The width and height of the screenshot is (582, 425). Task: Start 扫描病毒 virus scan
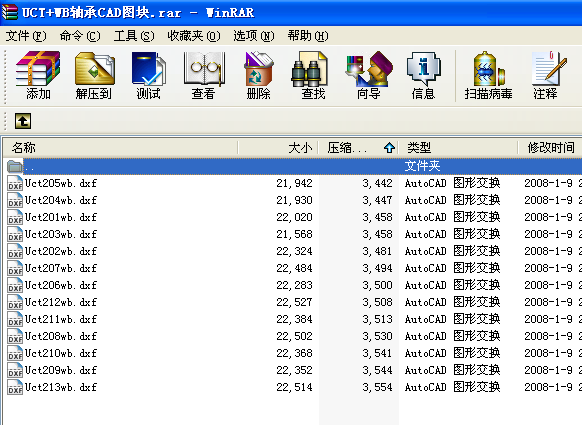click(x=488, y=75)
